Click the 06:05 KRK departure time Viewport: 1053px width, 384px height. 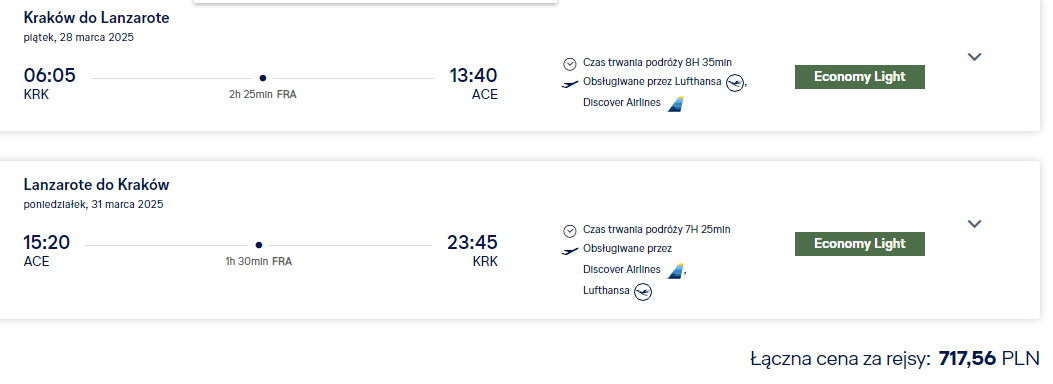(x=50, y=83)
